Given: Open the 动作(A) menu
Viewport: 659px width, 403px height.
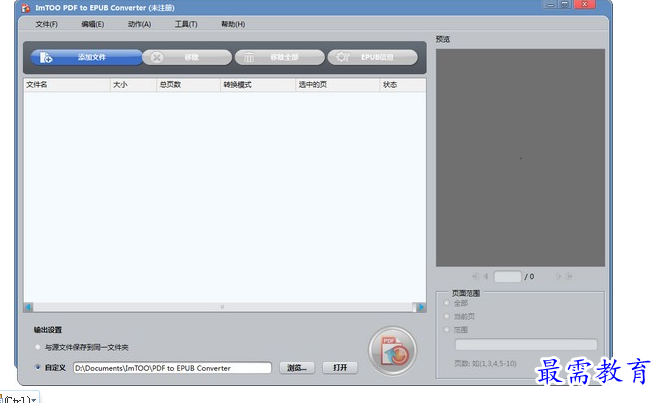Looking at the screenshot, I should 139,24.
